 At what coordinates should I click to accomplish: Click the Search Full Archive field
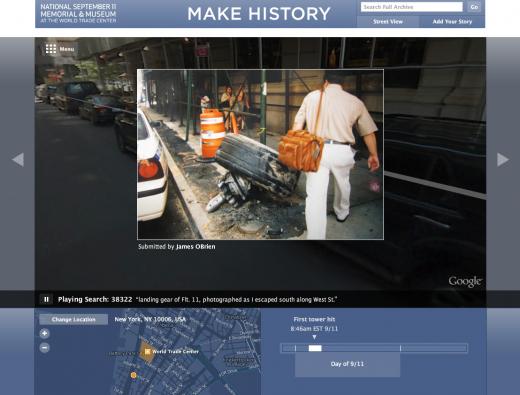pos(412,7)
